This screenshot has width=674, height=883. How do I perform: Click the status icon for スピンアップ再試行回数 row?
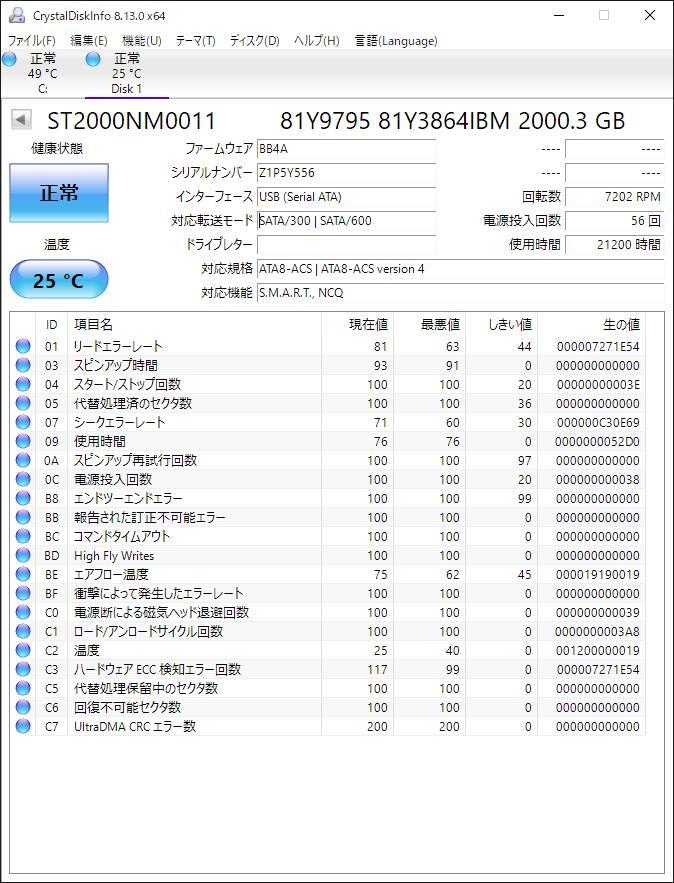pyautogui.click(x=23, y=461)
